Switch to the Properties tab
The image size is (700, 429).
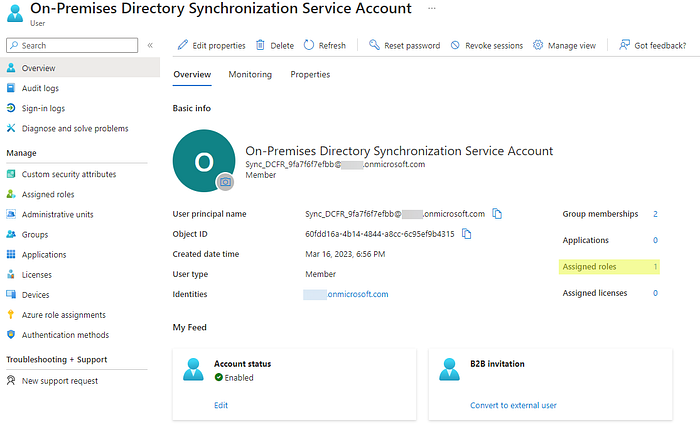[x=310, y=75]
